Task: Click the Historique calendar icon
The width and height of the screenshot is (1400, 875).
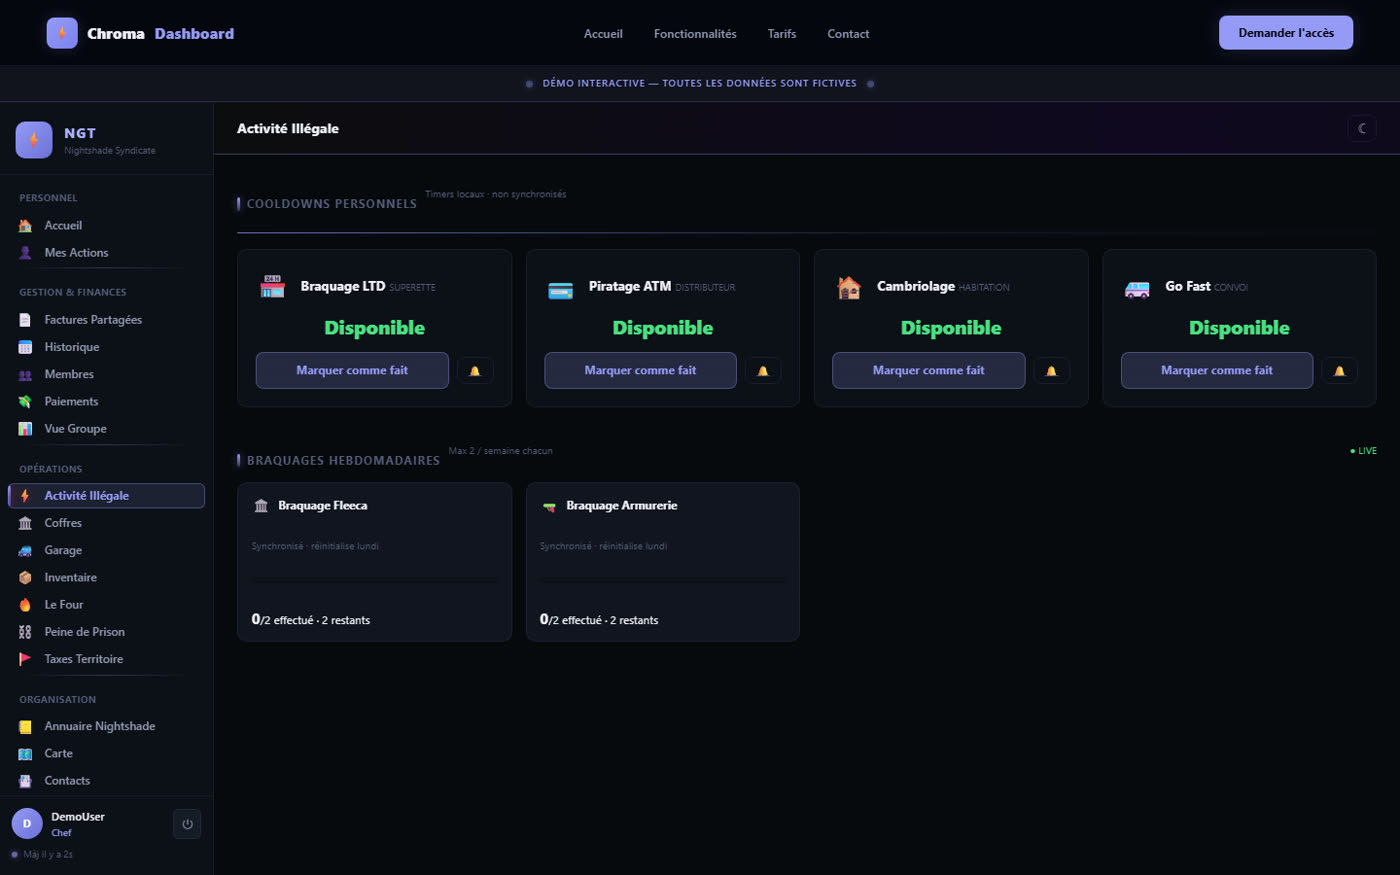Action: [x=25, y=347]
